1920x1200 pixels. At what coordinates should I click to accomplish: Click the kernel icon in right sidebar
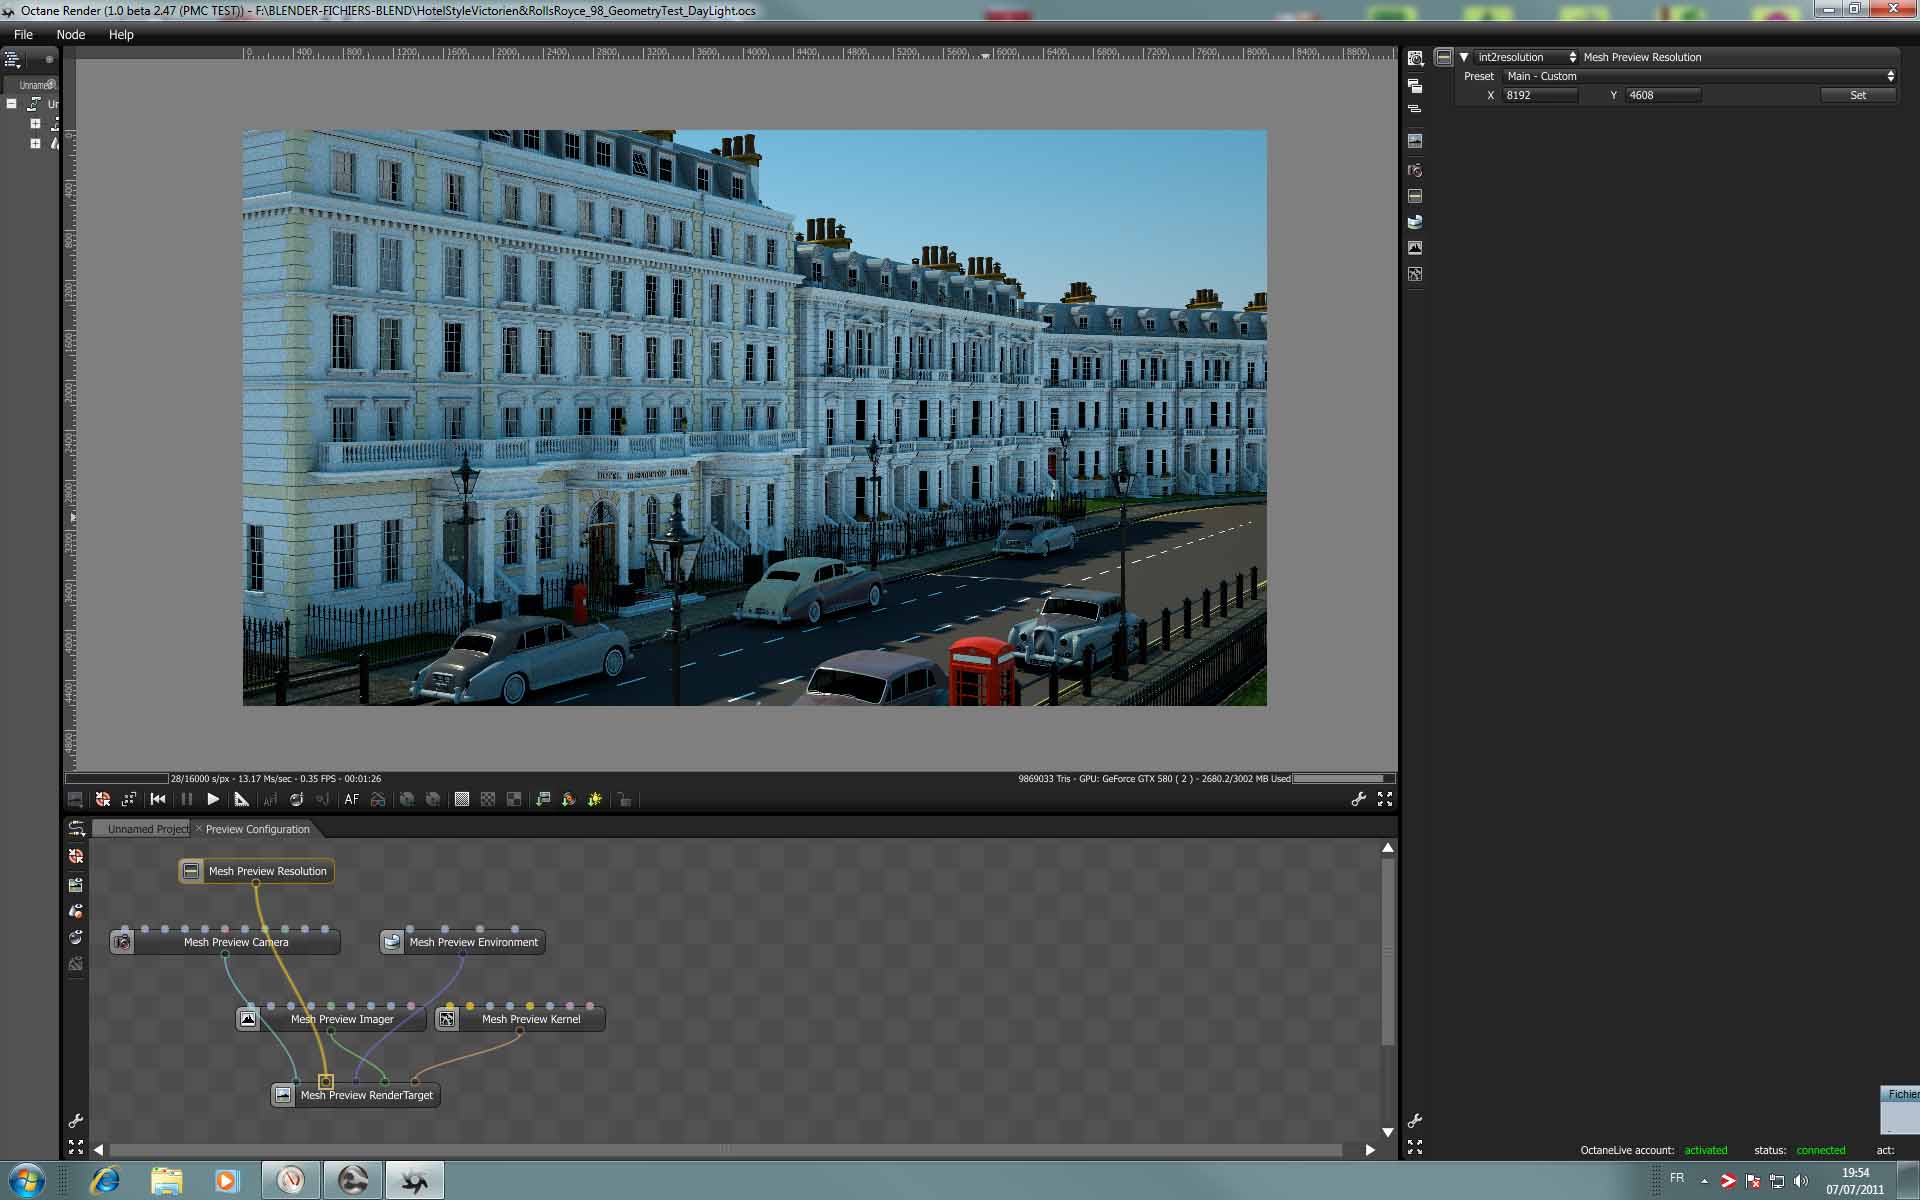[x=1414, y=274]
